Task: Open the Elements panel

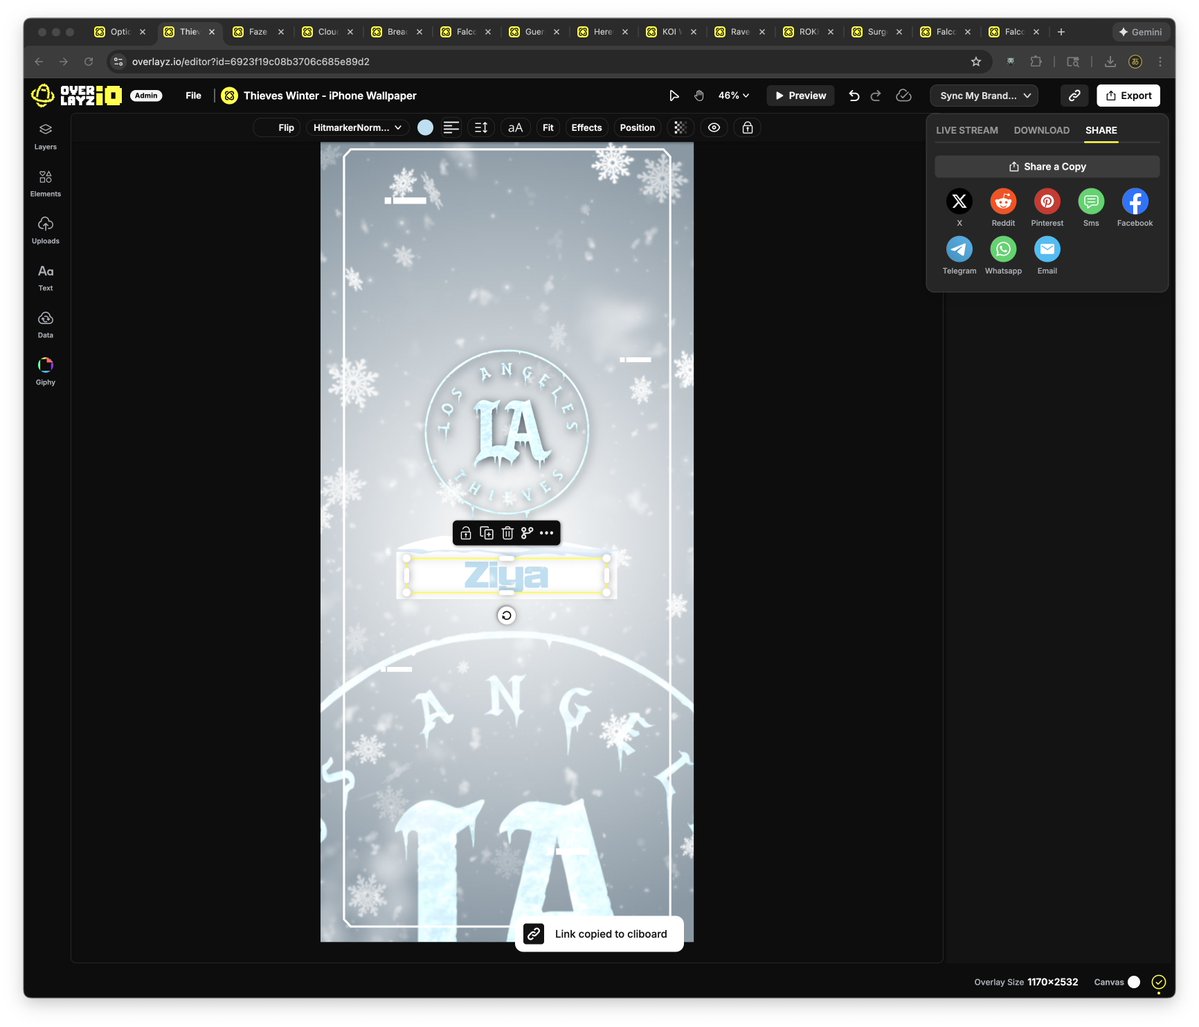Action: 45,184
